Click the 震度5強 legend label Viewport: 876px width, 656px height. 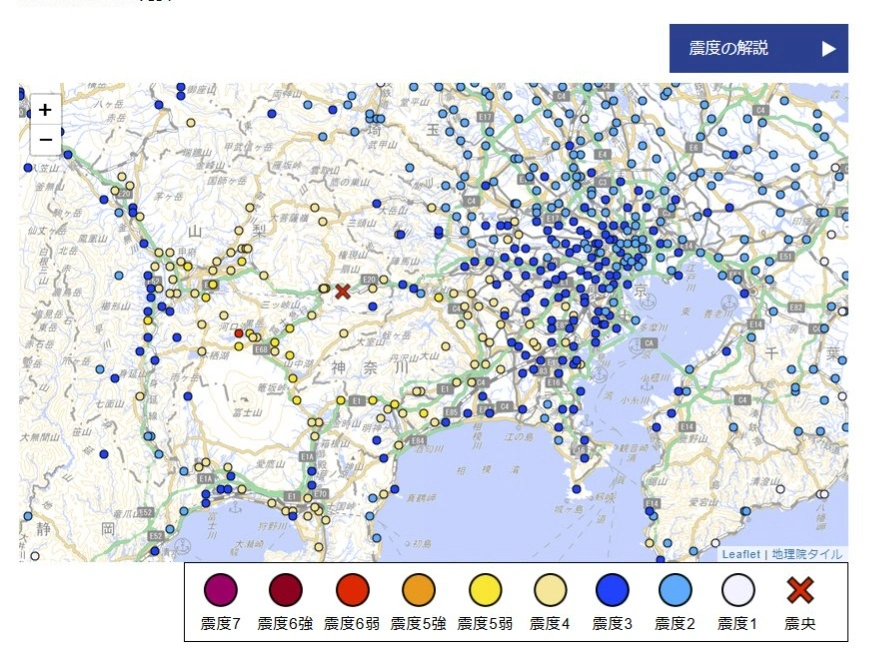click(418, 624)
